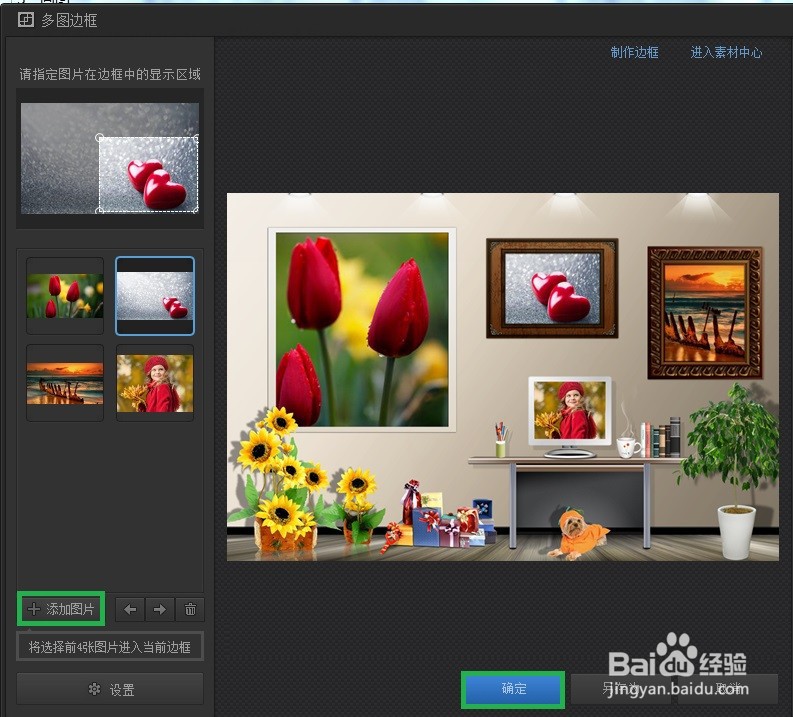Viewport: 793px width, 717px height.
Task: Click the 多图边框 title icon
Action: pyautogui.click(x=26, y=20)
